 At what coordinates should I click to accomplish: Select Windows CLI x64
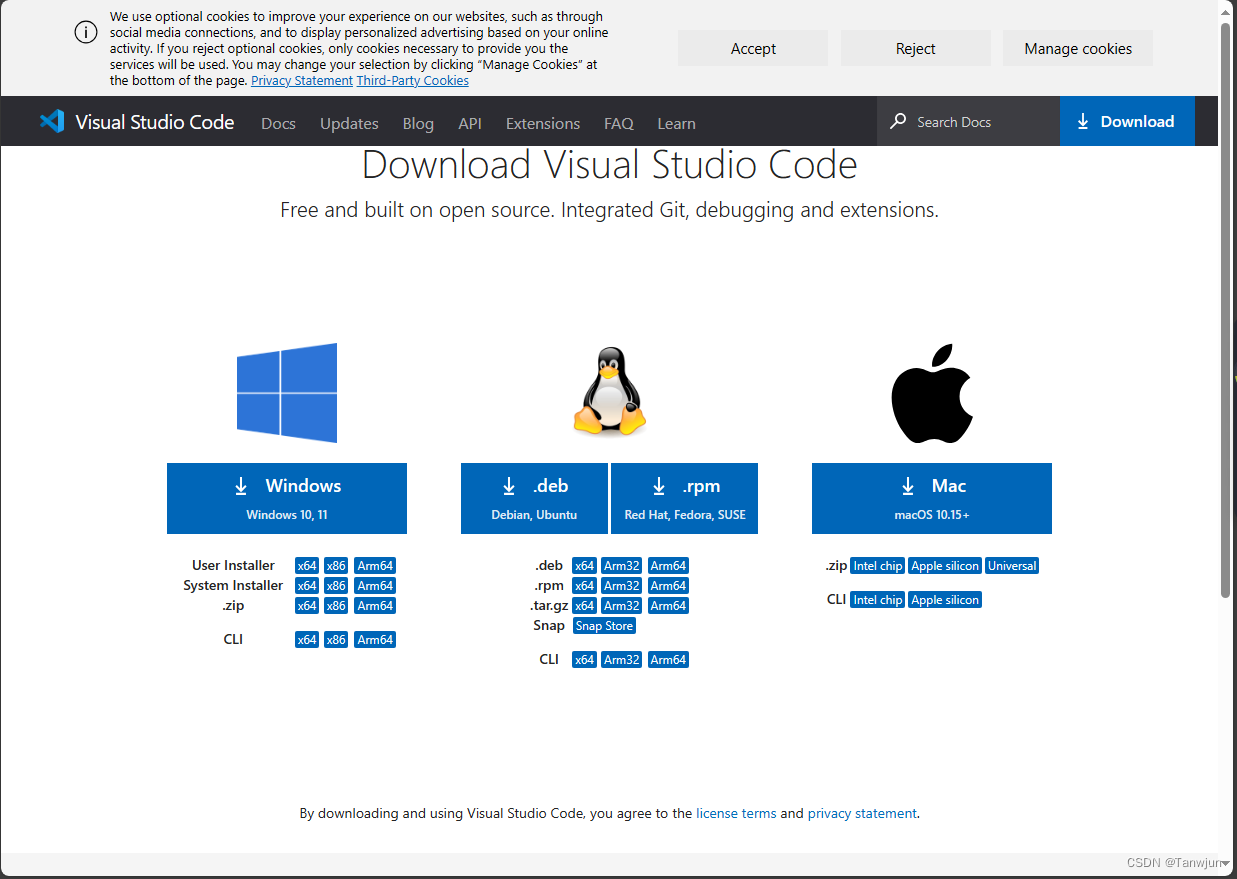pos(307,640)
